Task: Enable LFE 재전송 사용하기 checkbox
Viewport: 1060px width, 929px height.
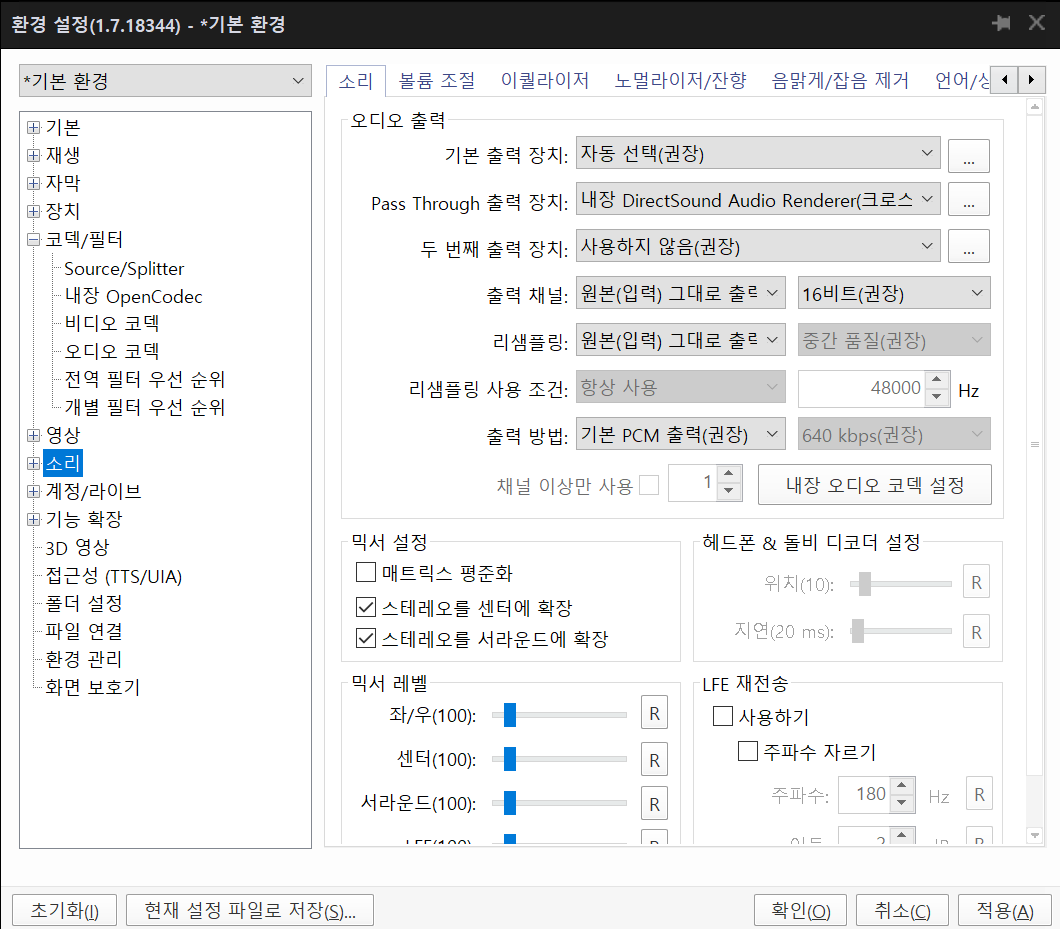Action: coord(722,716)
